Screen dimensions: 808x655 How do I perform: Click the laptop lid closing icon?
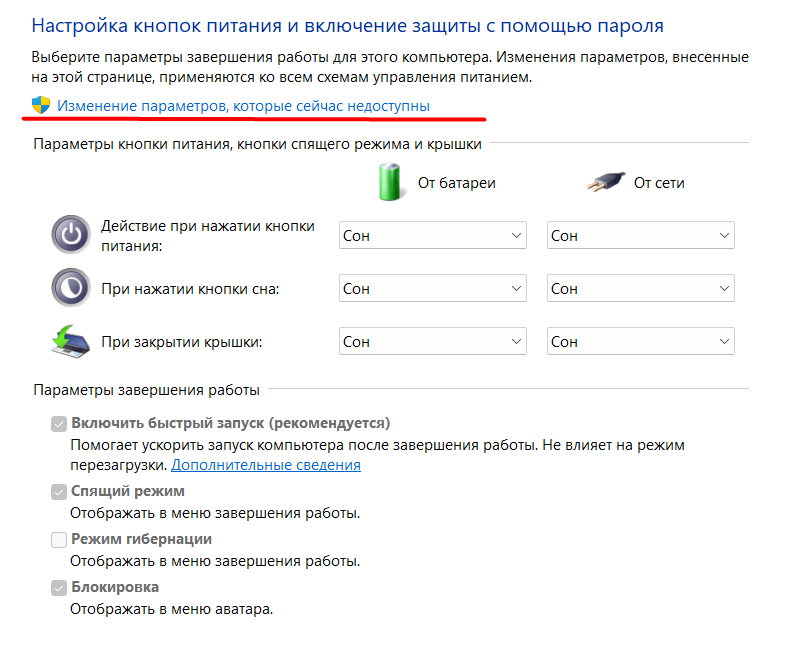pyautogui.click(x=70, y=342)
